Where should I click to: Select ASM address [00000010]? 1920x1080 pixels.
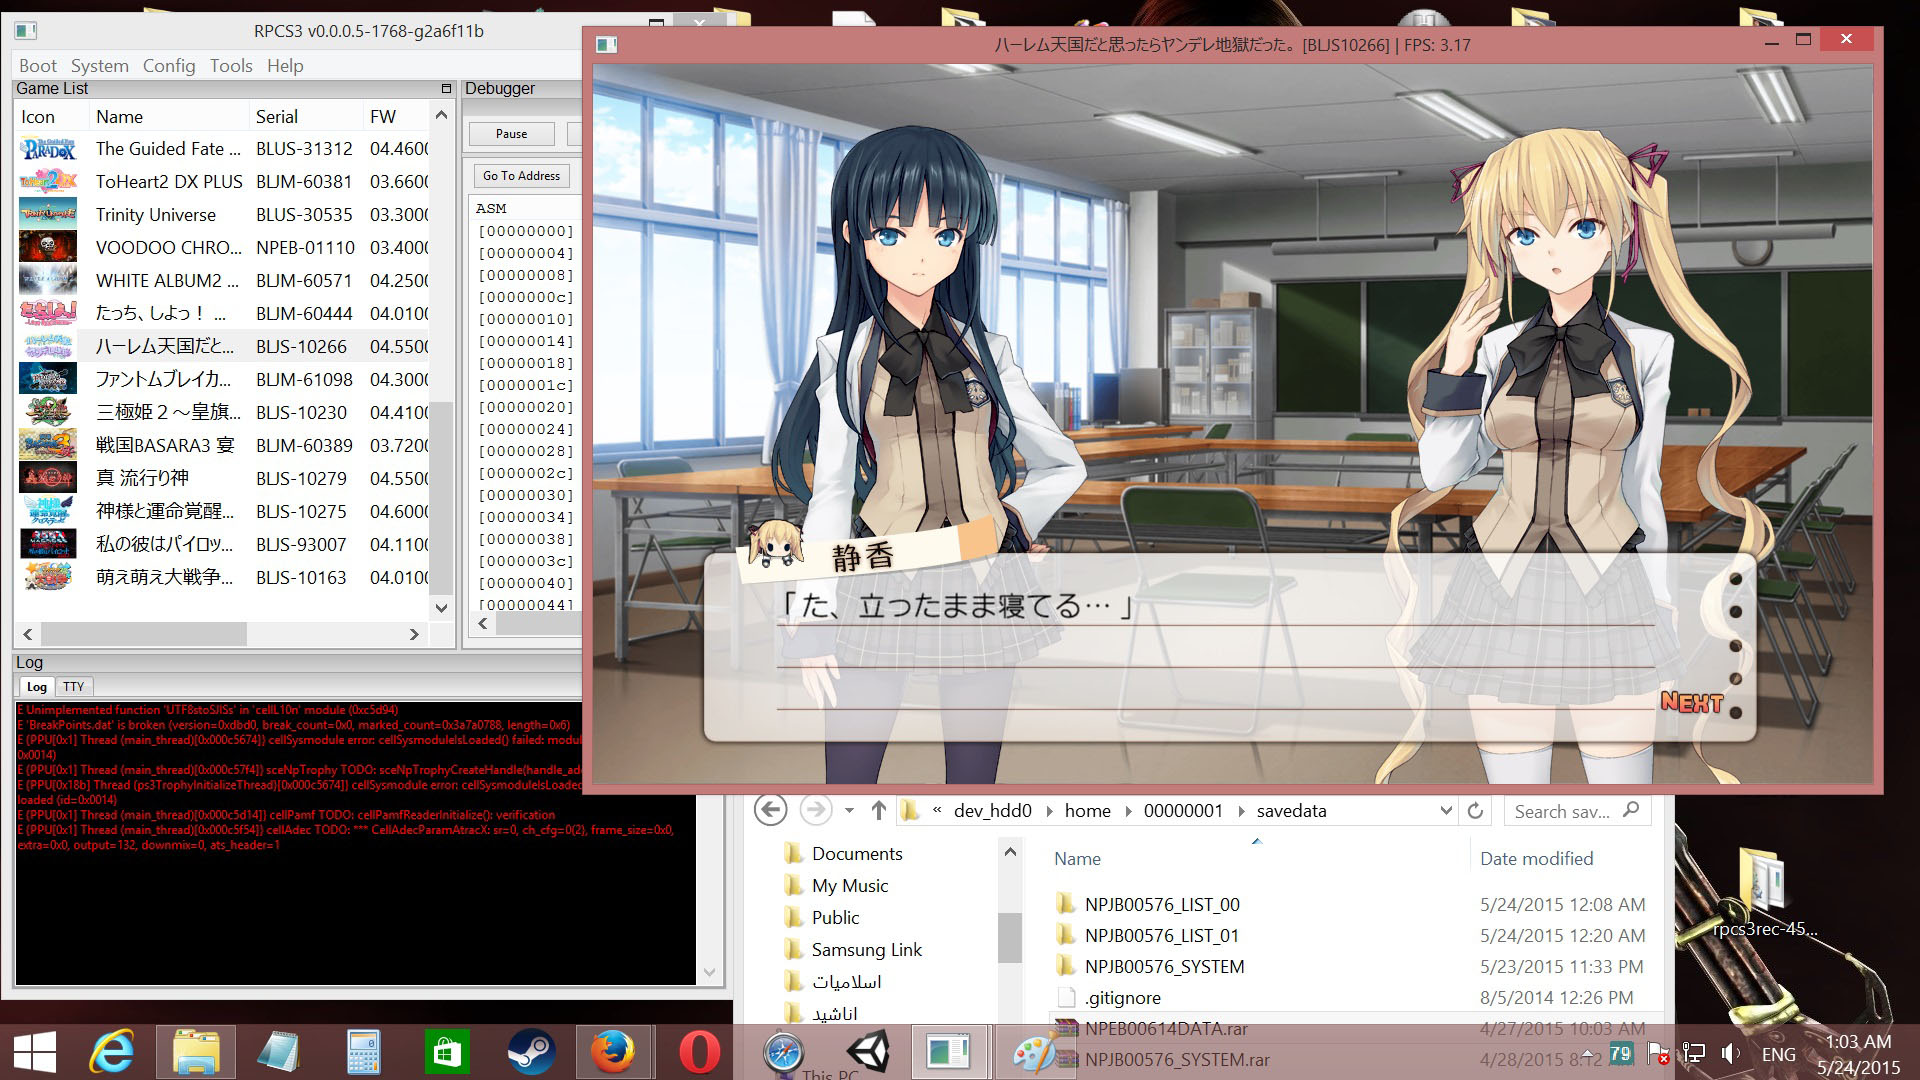(525, 319)
